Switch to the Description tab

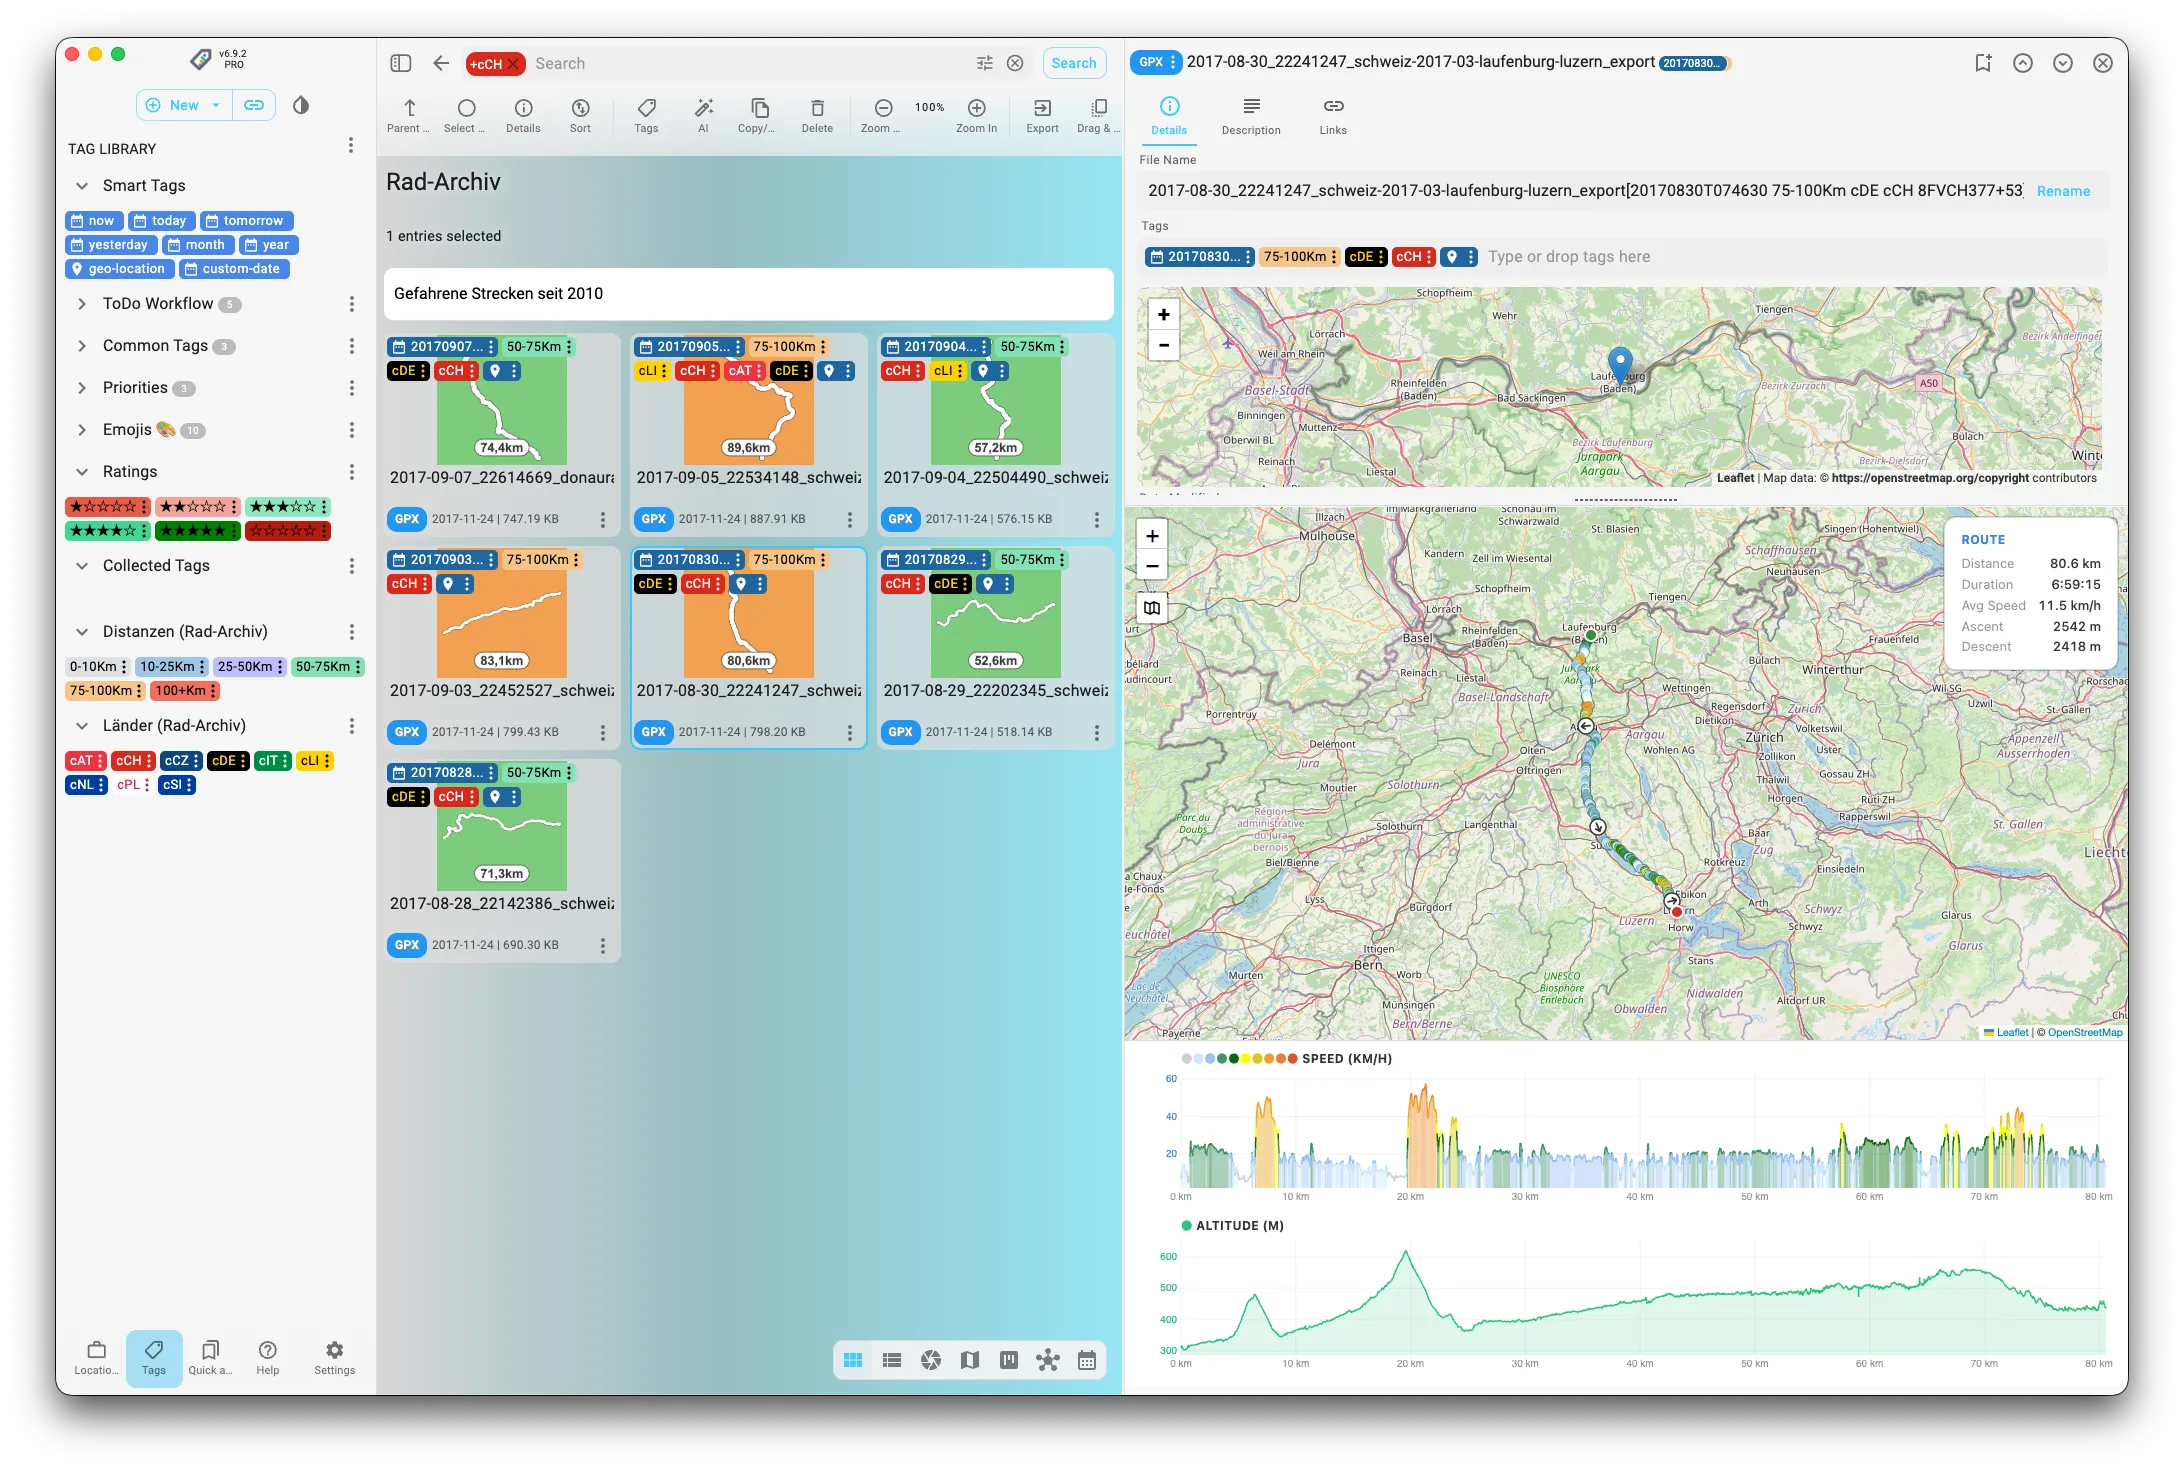1250,115
